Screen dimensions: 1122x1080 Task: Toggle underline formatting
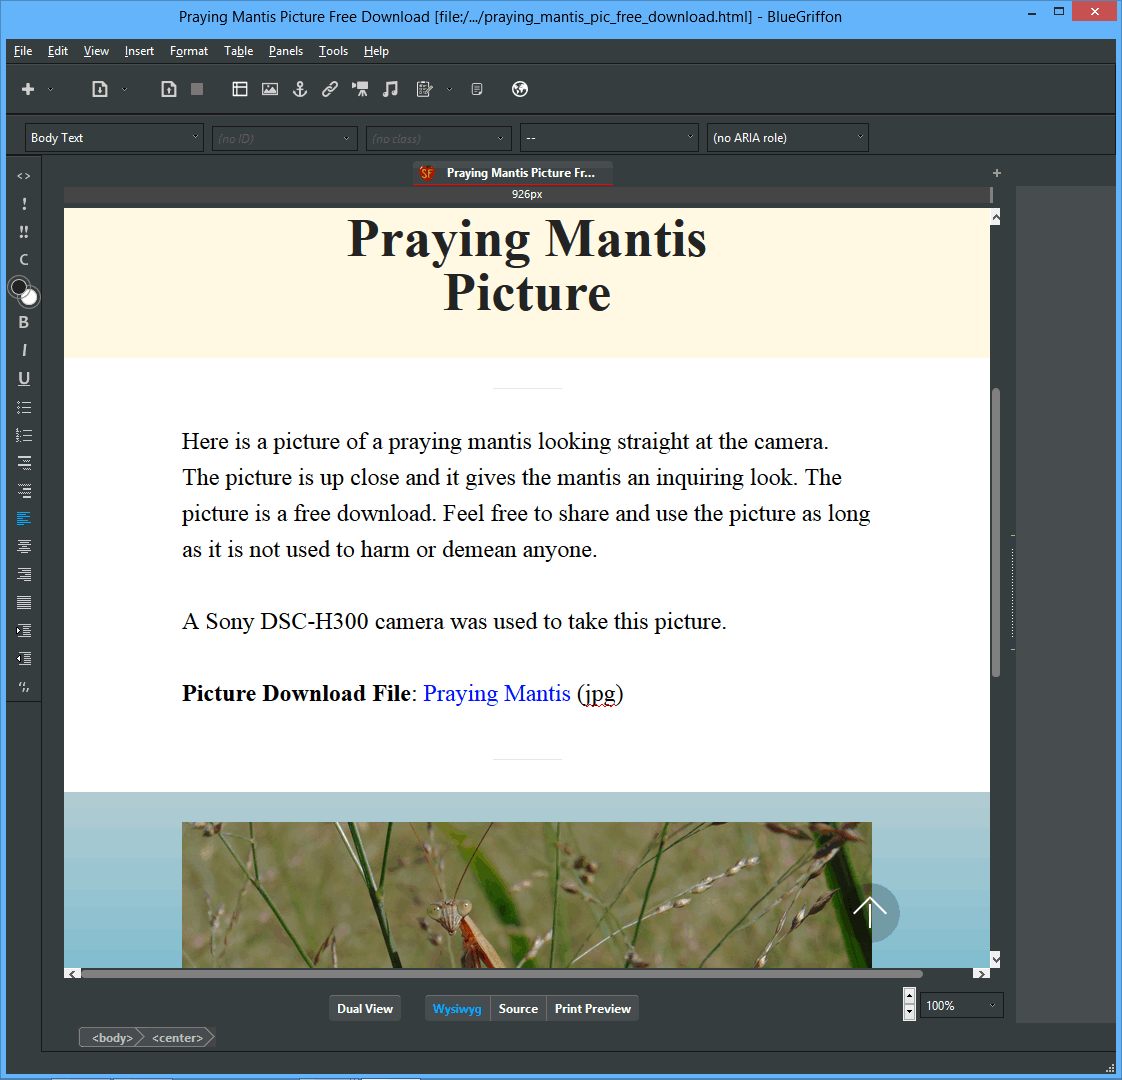[x=24, y=379]
